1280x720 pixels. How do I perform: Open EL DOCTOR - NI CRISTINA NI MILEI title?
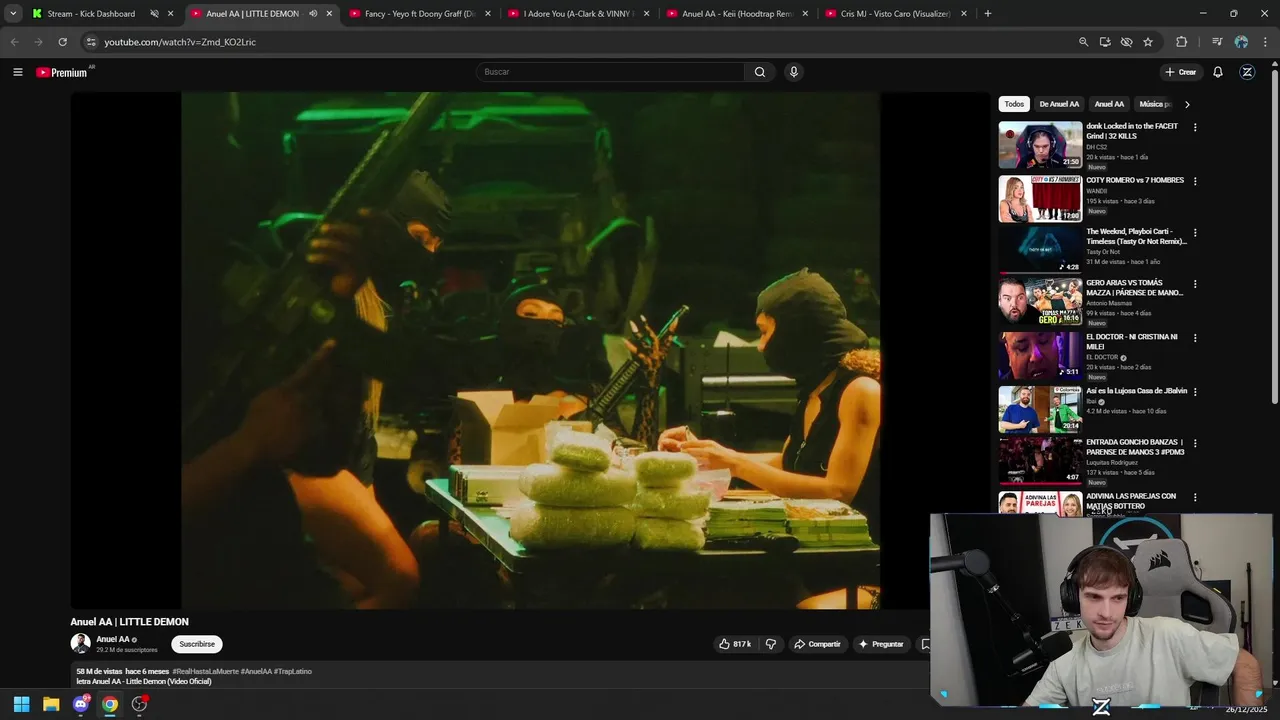click(x=1132, y=341)
